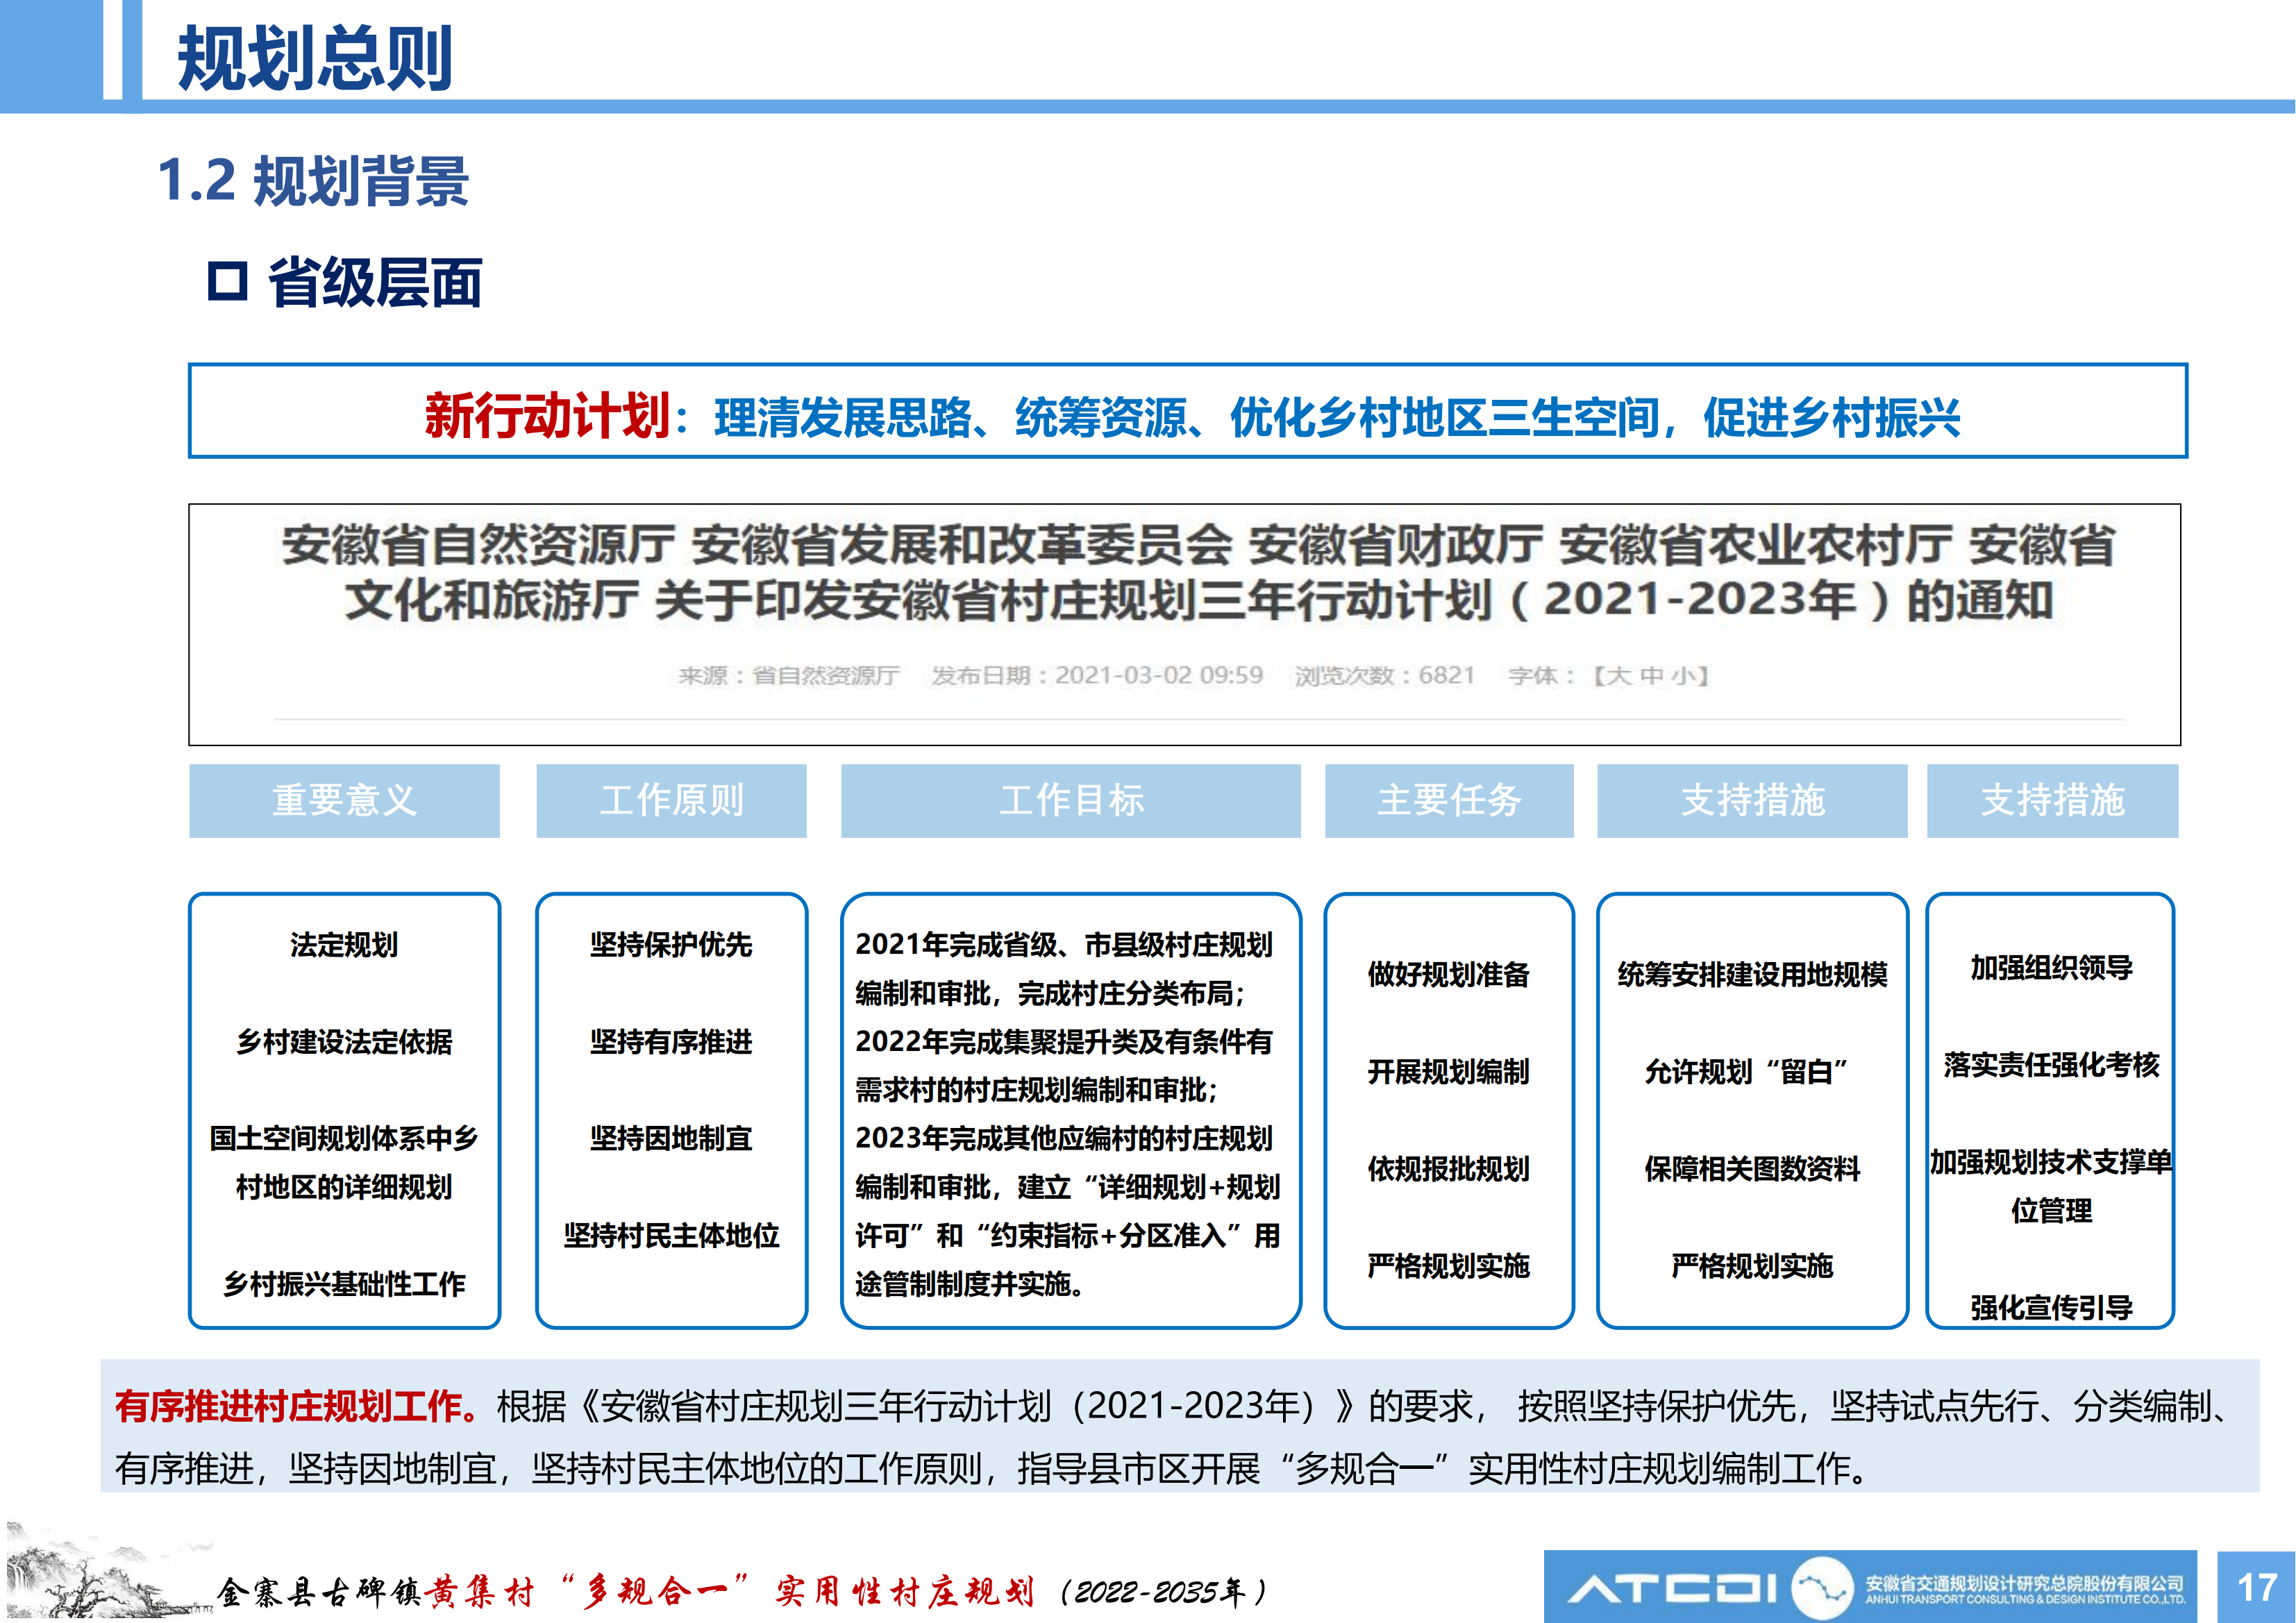Screen dimensions: 2296x1623
Task: Click the item 做好规划准备
Action: [1449, 974]
